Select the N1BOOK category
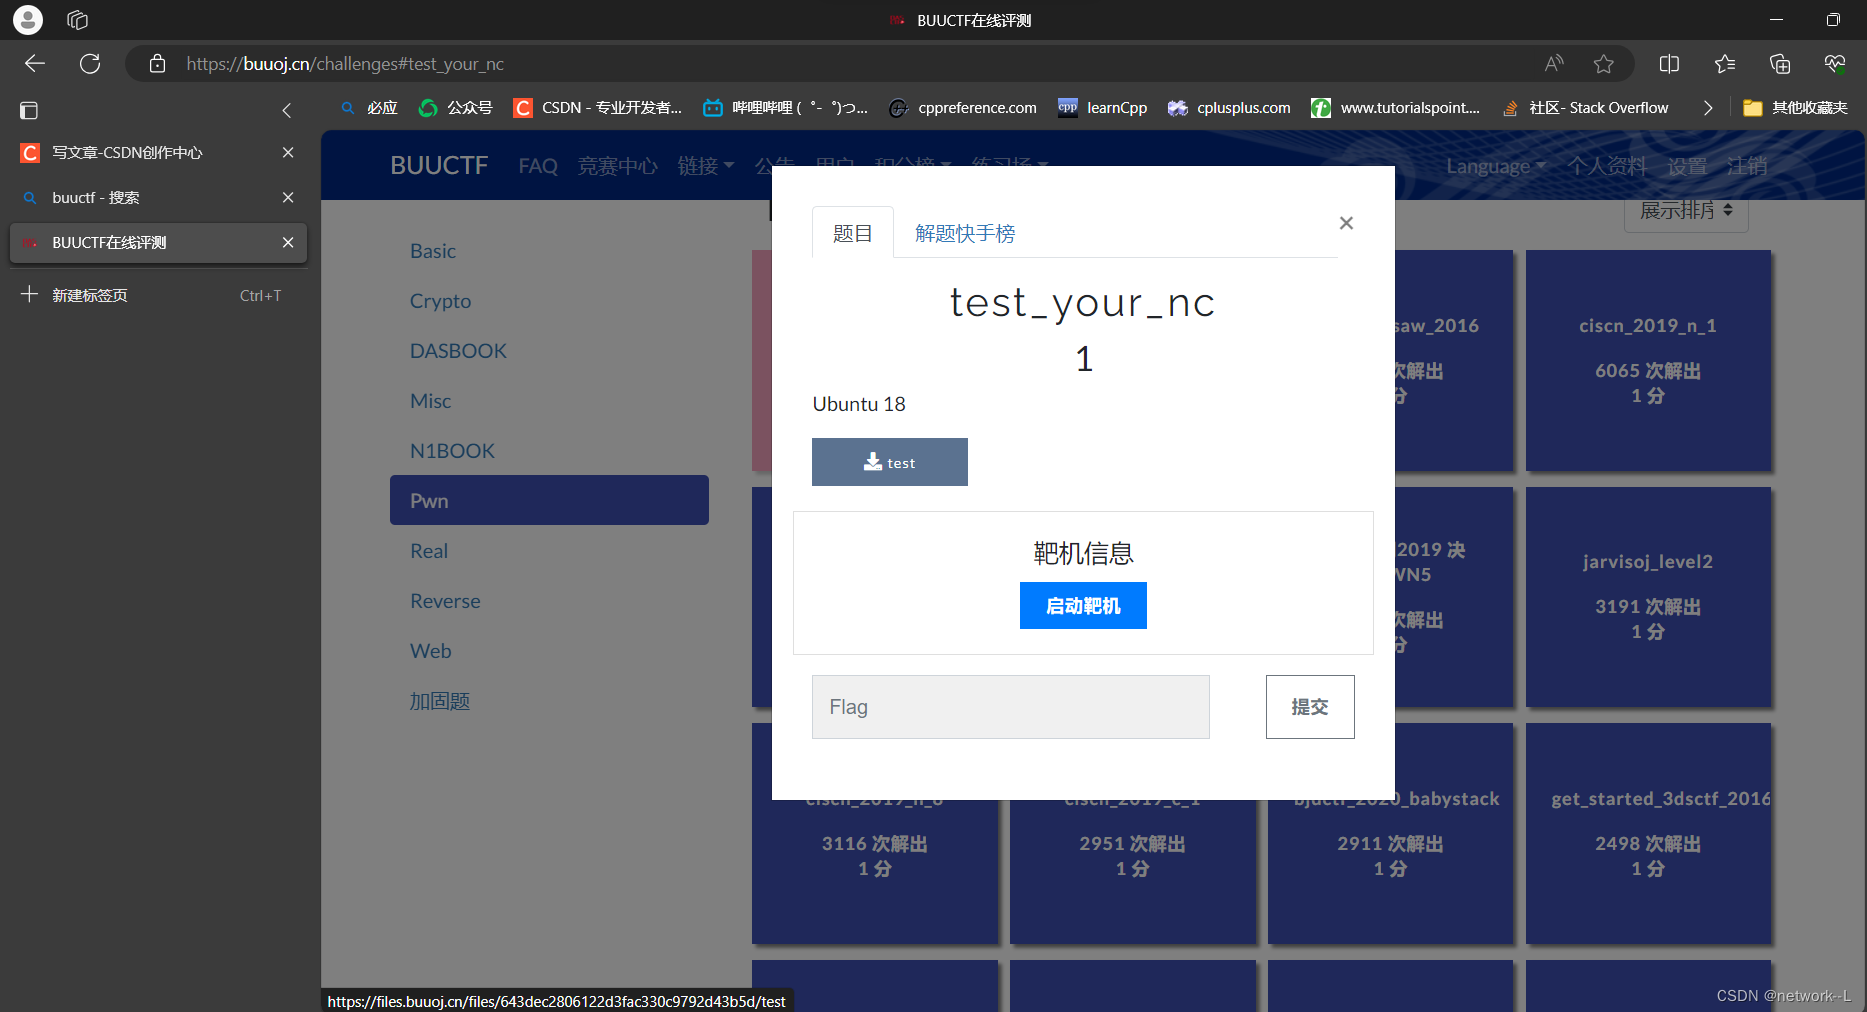The width and height of the screenshot is (1867, 1012). [549, 451]
